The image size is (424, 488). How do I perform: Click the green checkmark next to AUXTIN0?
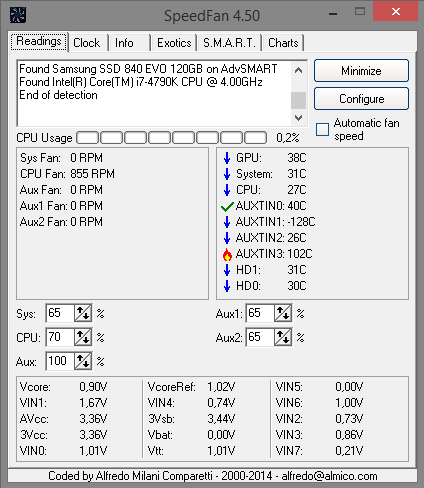[227, 207]
